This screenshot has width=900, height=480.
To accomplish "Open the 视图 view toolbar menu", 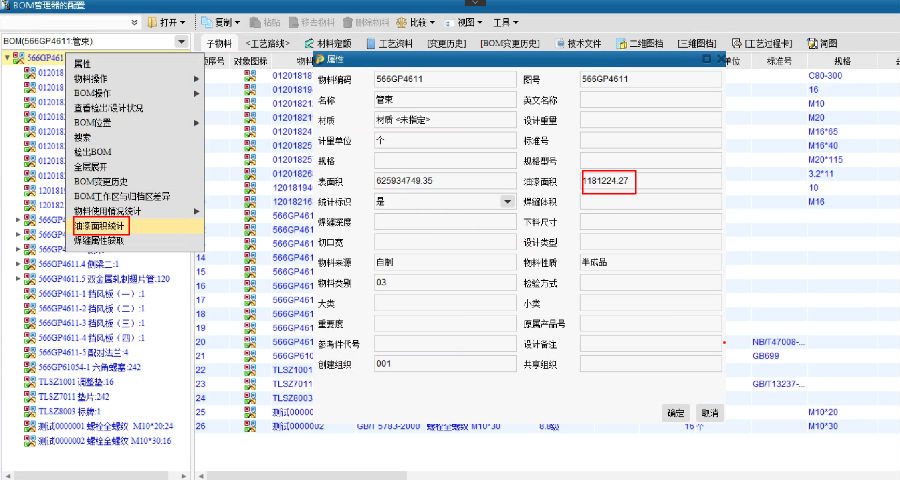I will 454,22.
